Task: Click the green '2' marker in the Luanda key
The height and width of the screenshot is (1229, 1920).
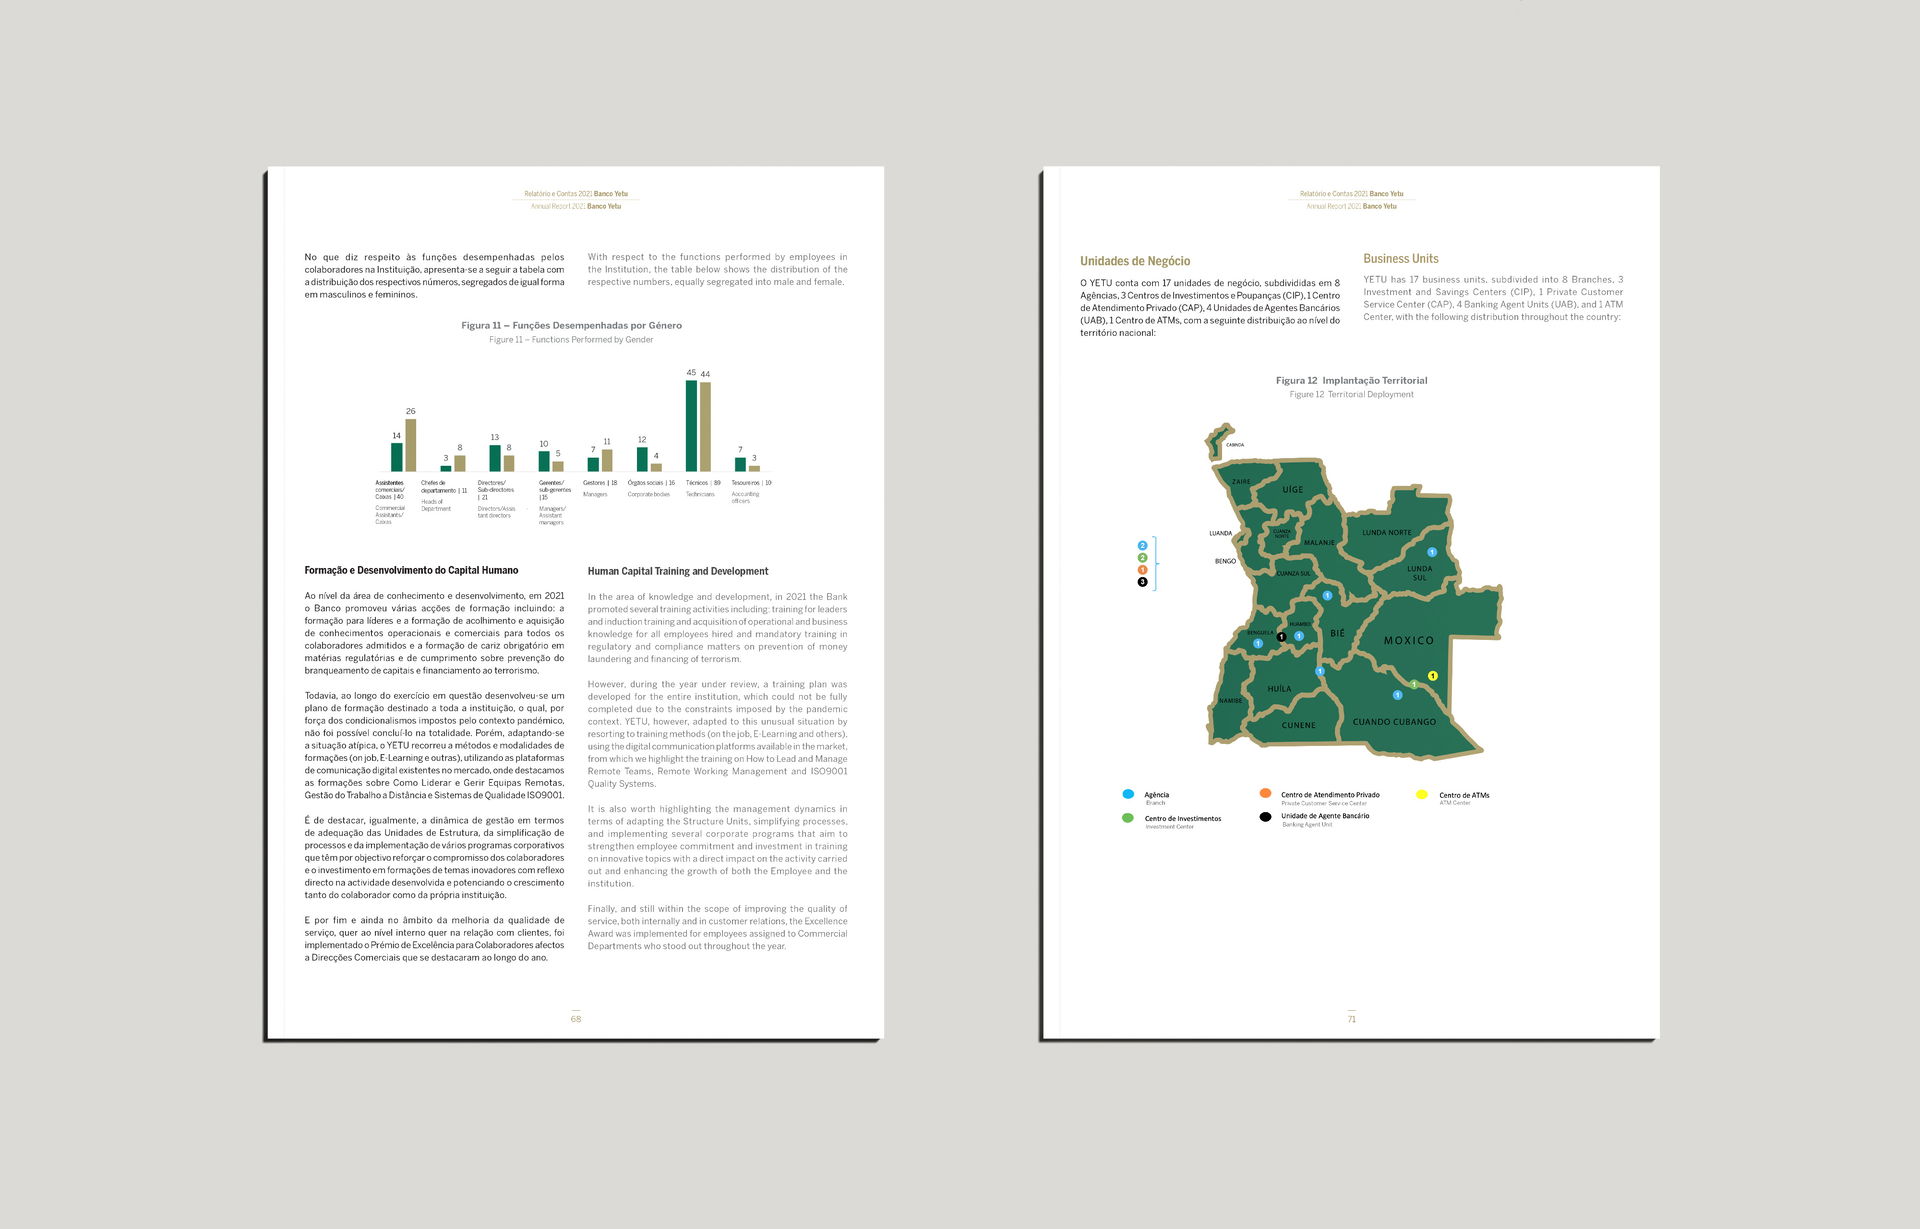Action: (1142, 558)
